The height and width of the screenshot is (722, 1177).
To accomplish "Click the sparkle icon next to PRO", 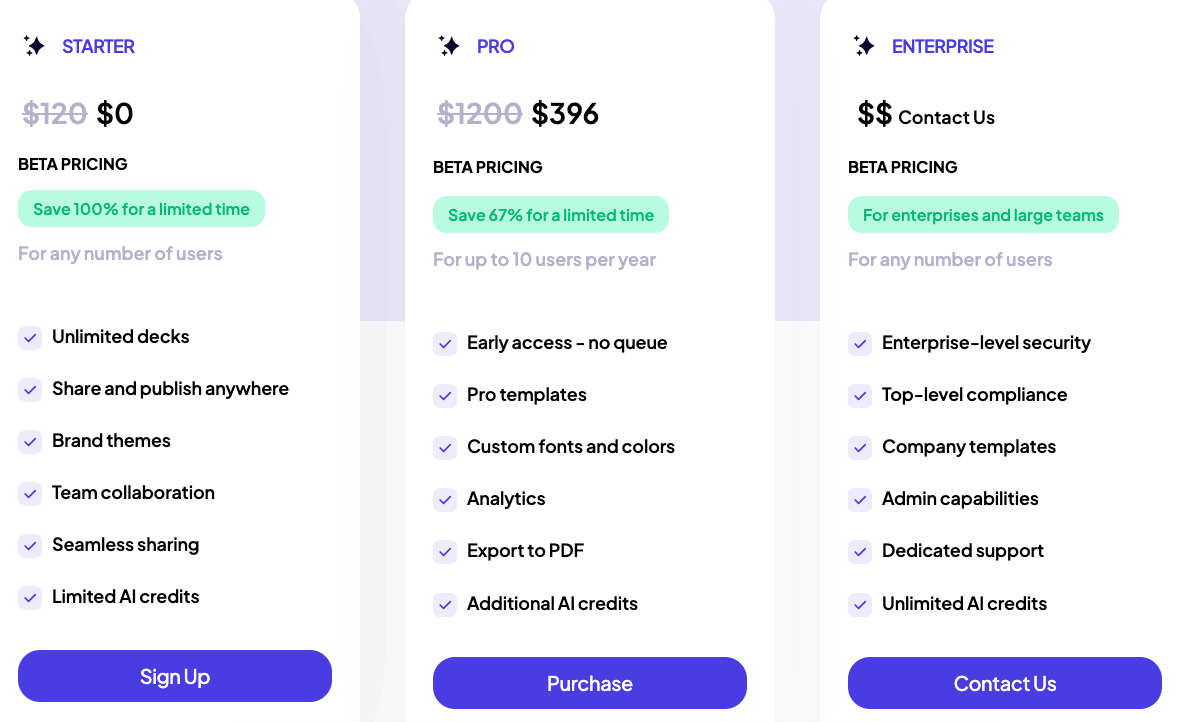I will [449, 46].
